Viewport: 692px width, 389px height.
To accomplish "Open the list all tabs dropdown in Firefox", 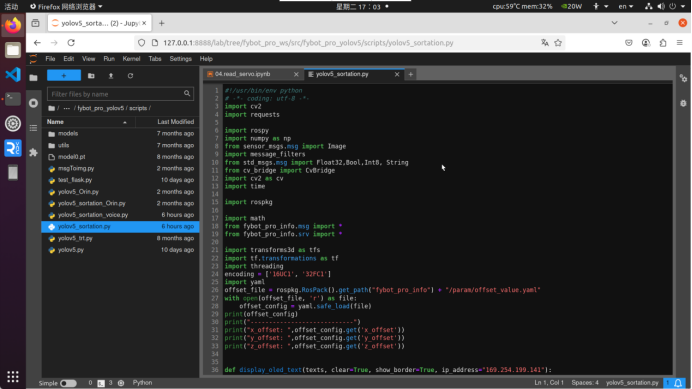I will point(614,23).
